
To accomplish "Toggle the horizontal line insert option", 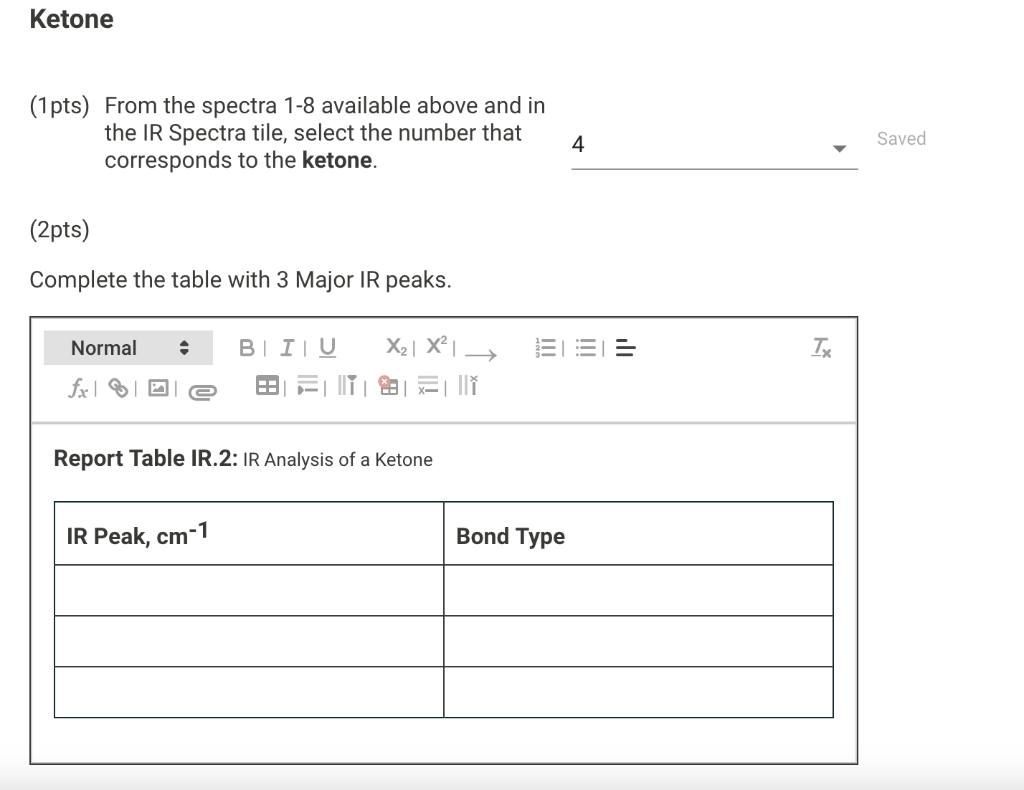I will coord(624,348).
